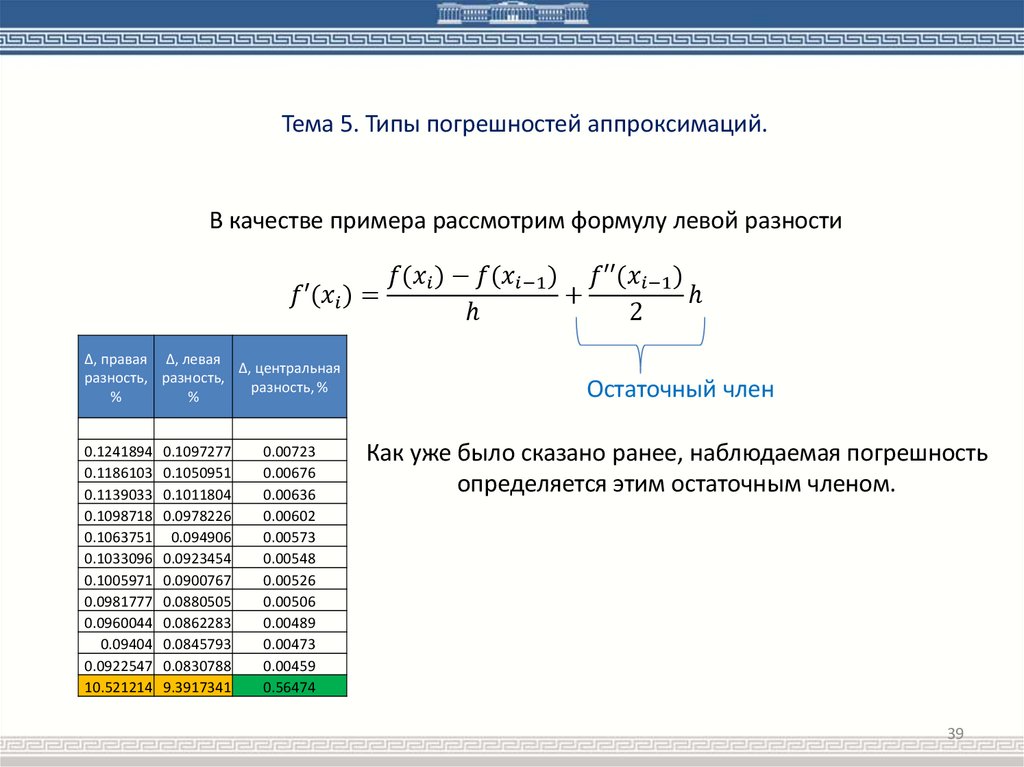
Task: Click table cell 0.00548
Action: pyautogui.click(x=289, y=558)
